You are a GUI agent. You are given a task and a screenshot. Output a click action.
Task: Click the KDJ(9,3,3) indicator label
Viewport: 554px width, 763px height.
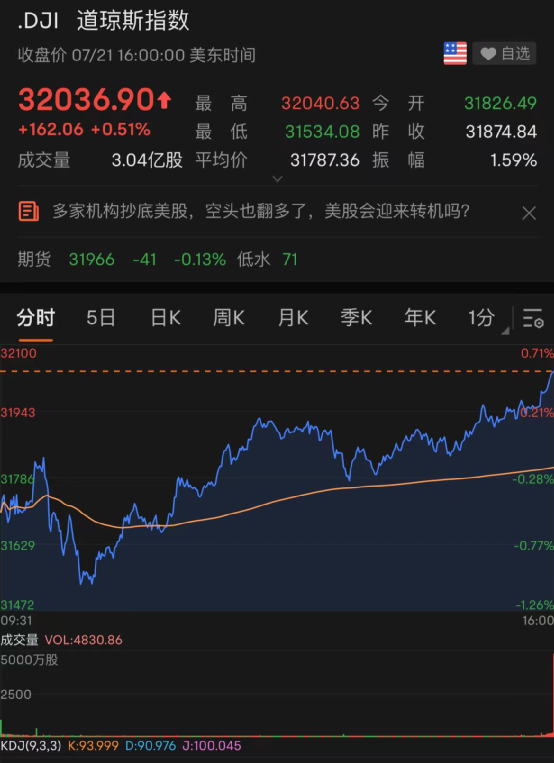pos(31,746)
